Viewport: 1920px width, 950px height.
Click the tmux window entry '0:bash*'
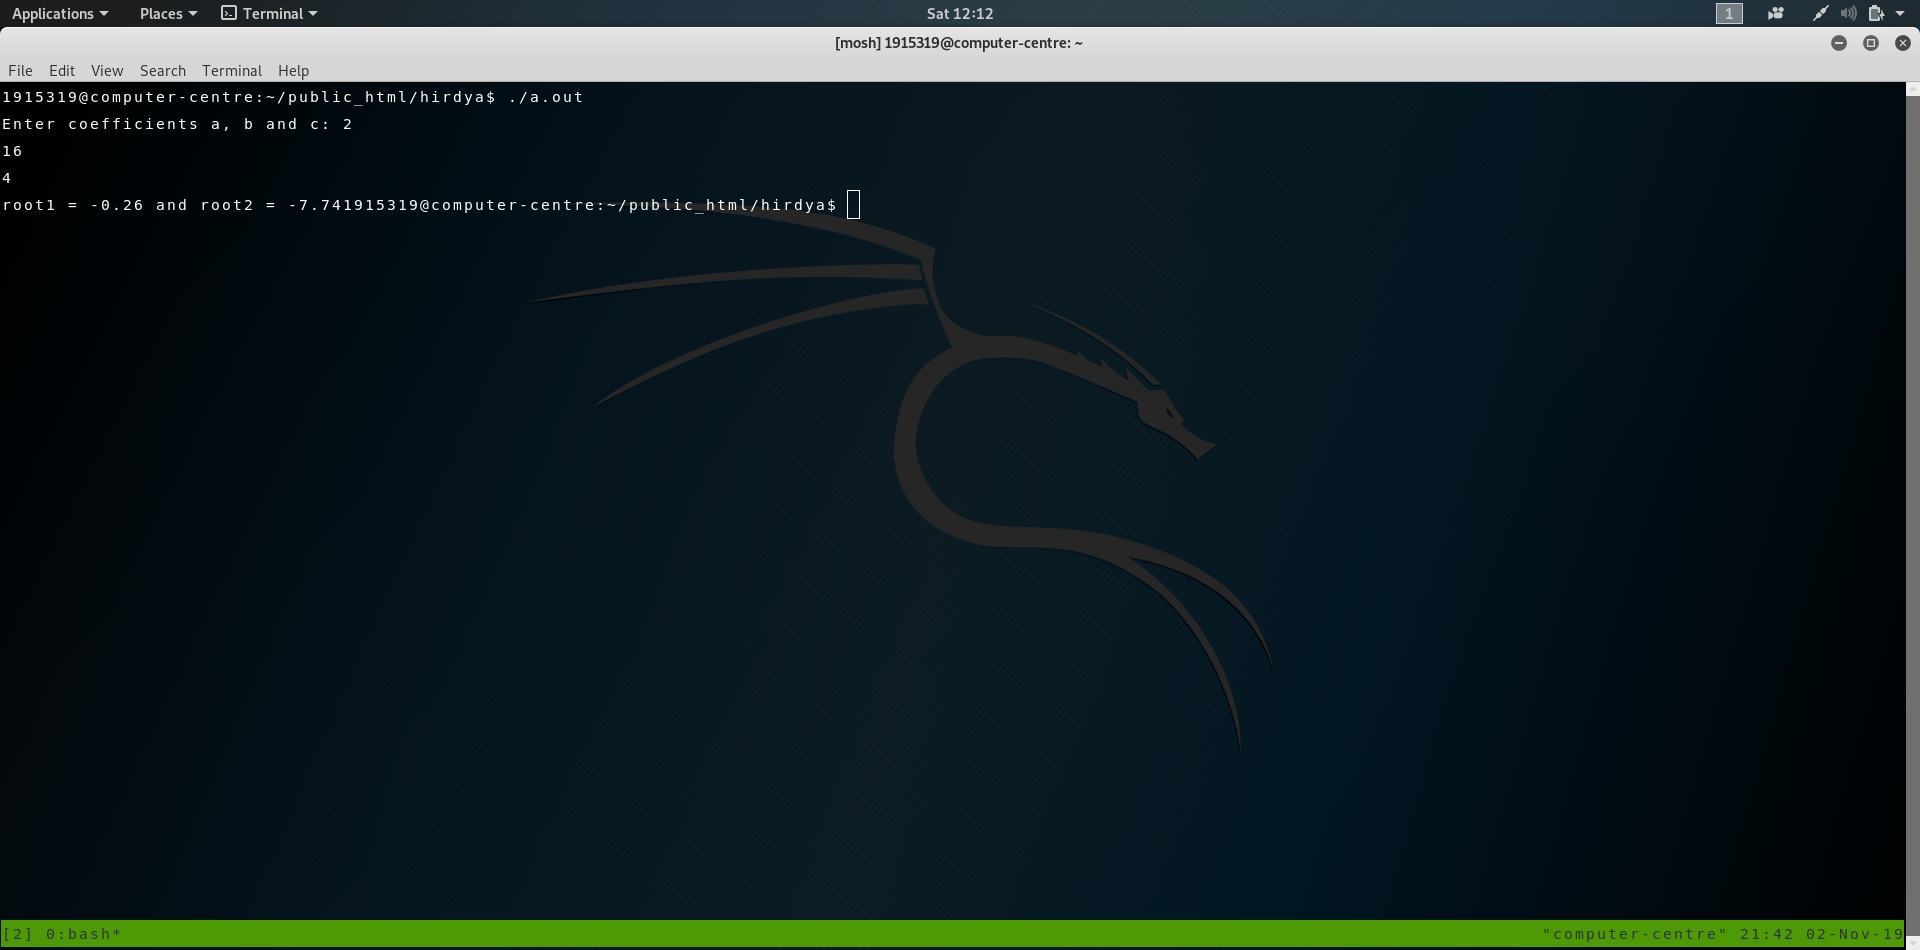[x=84, y=934]
